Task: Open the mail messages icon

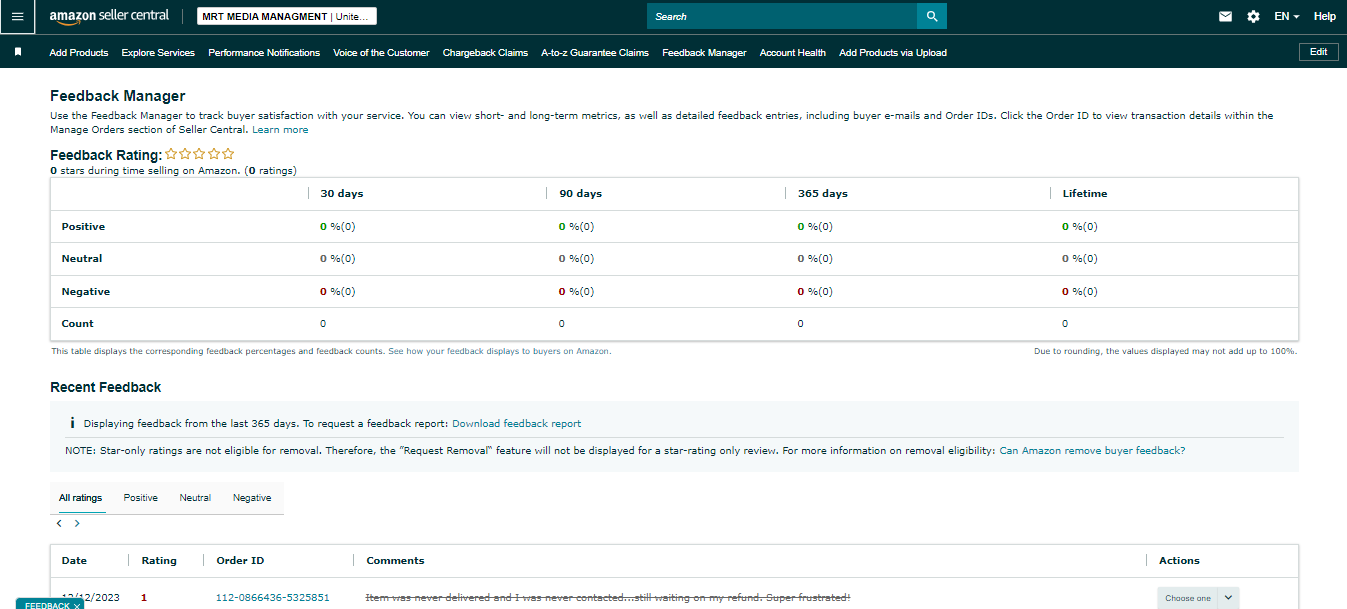Action: point(1225,16)
